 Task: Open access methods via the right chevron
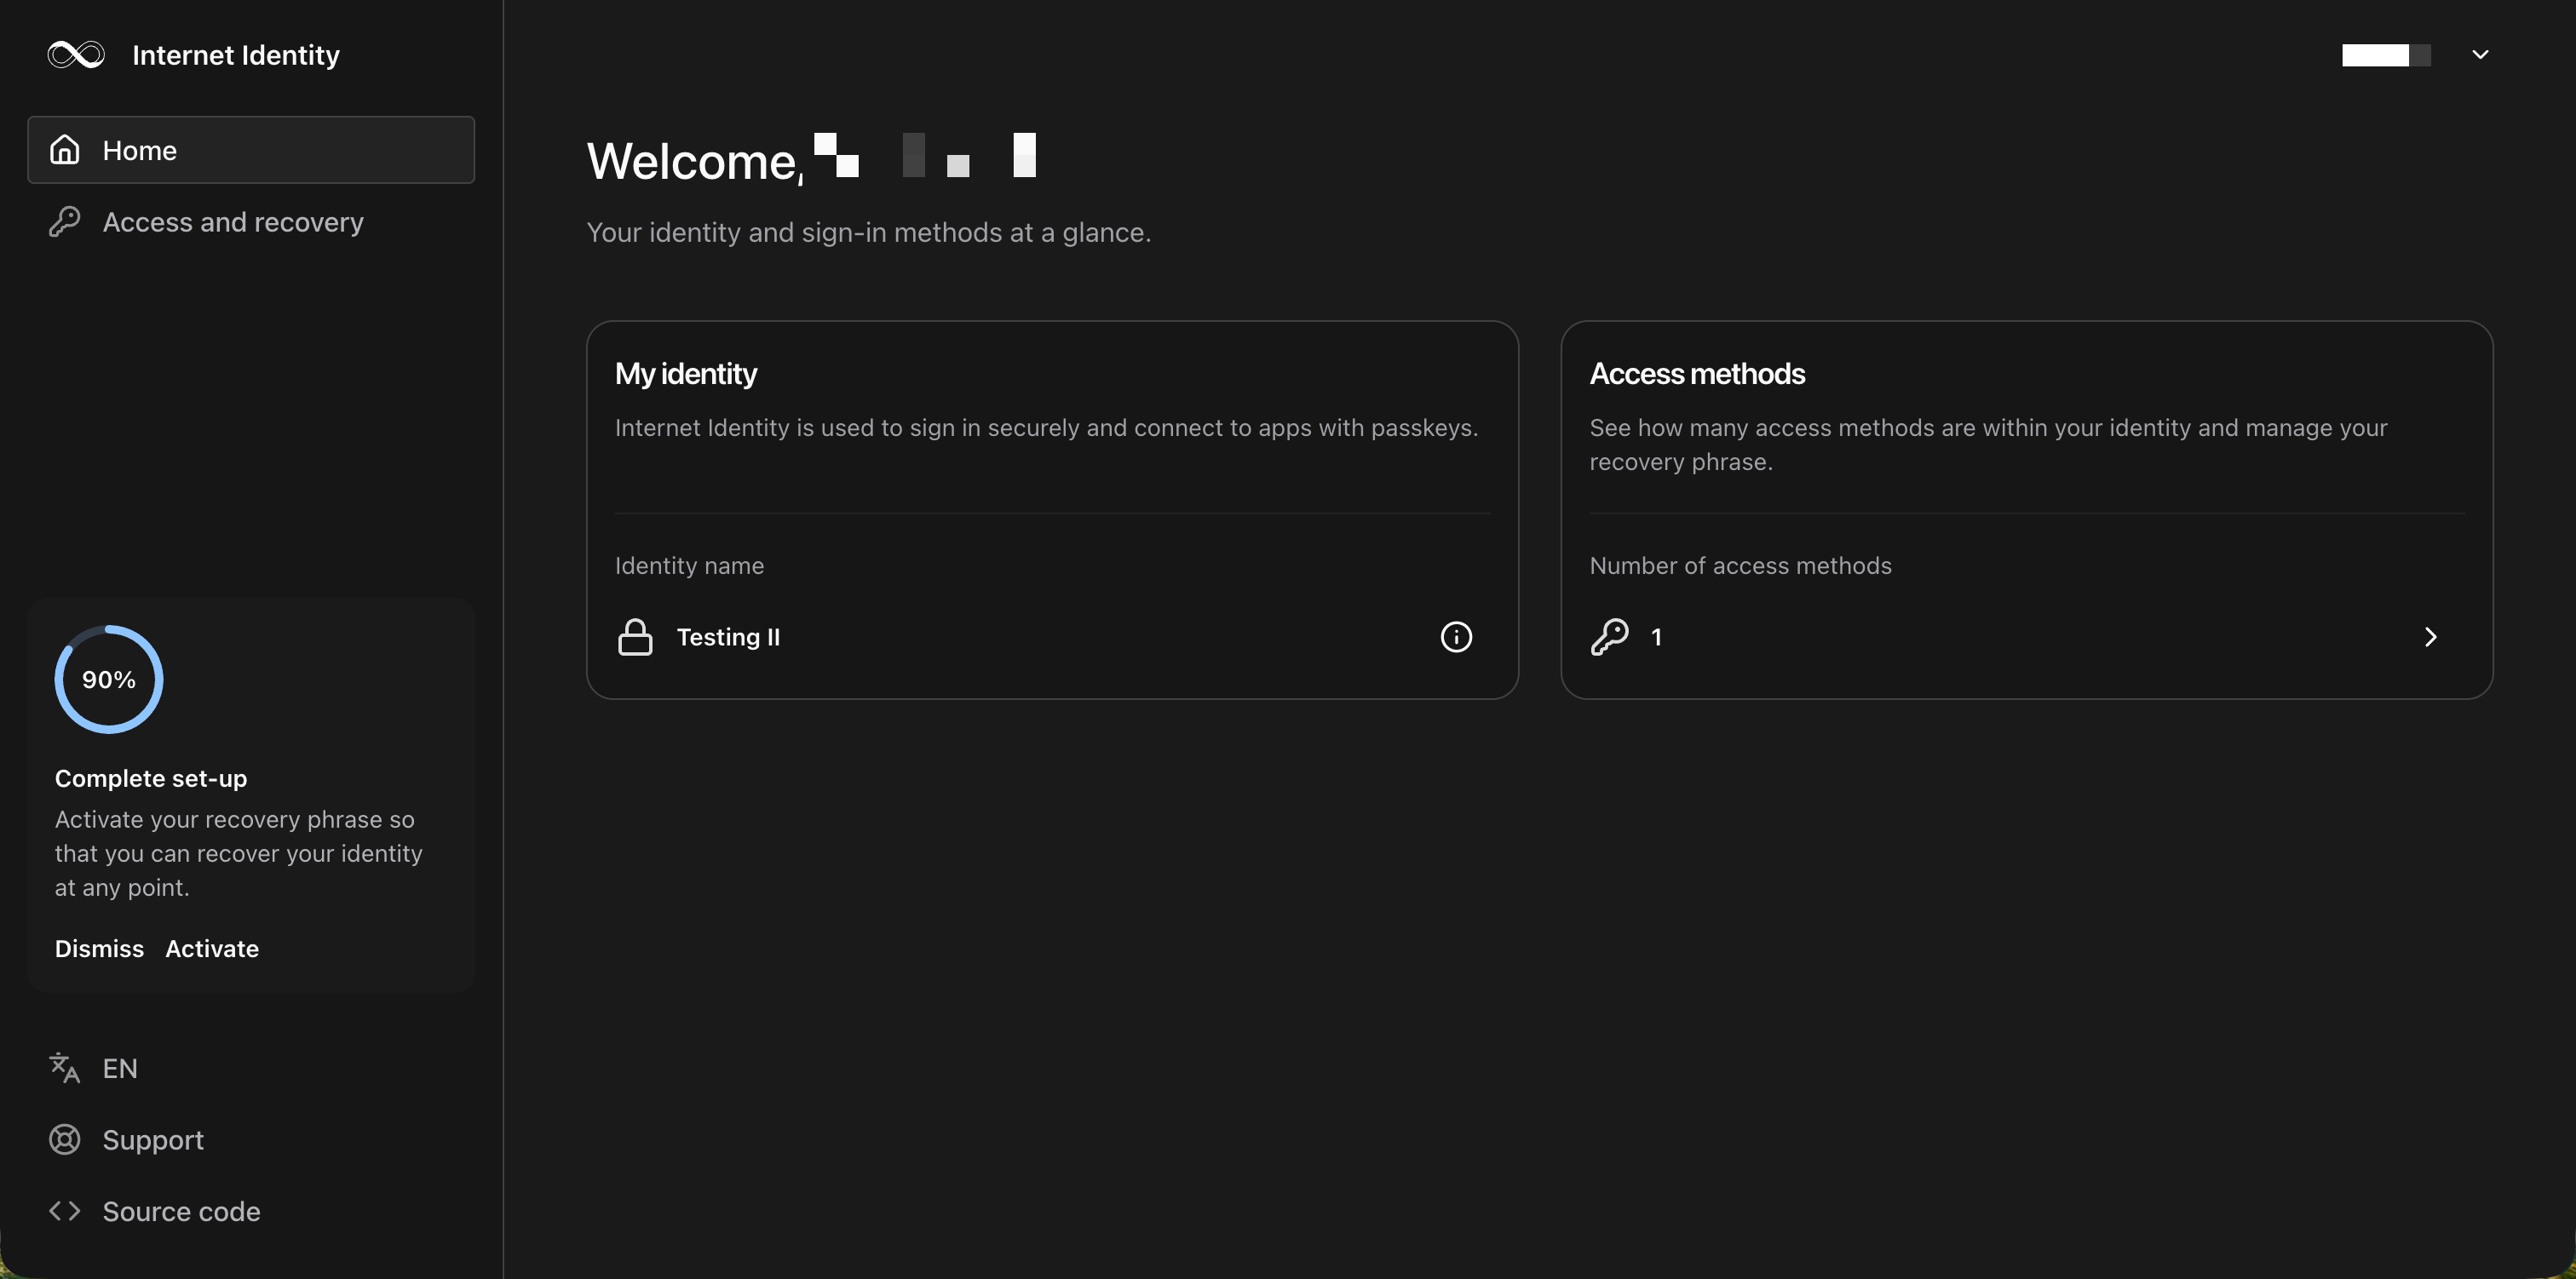[x=2431, y=637]
